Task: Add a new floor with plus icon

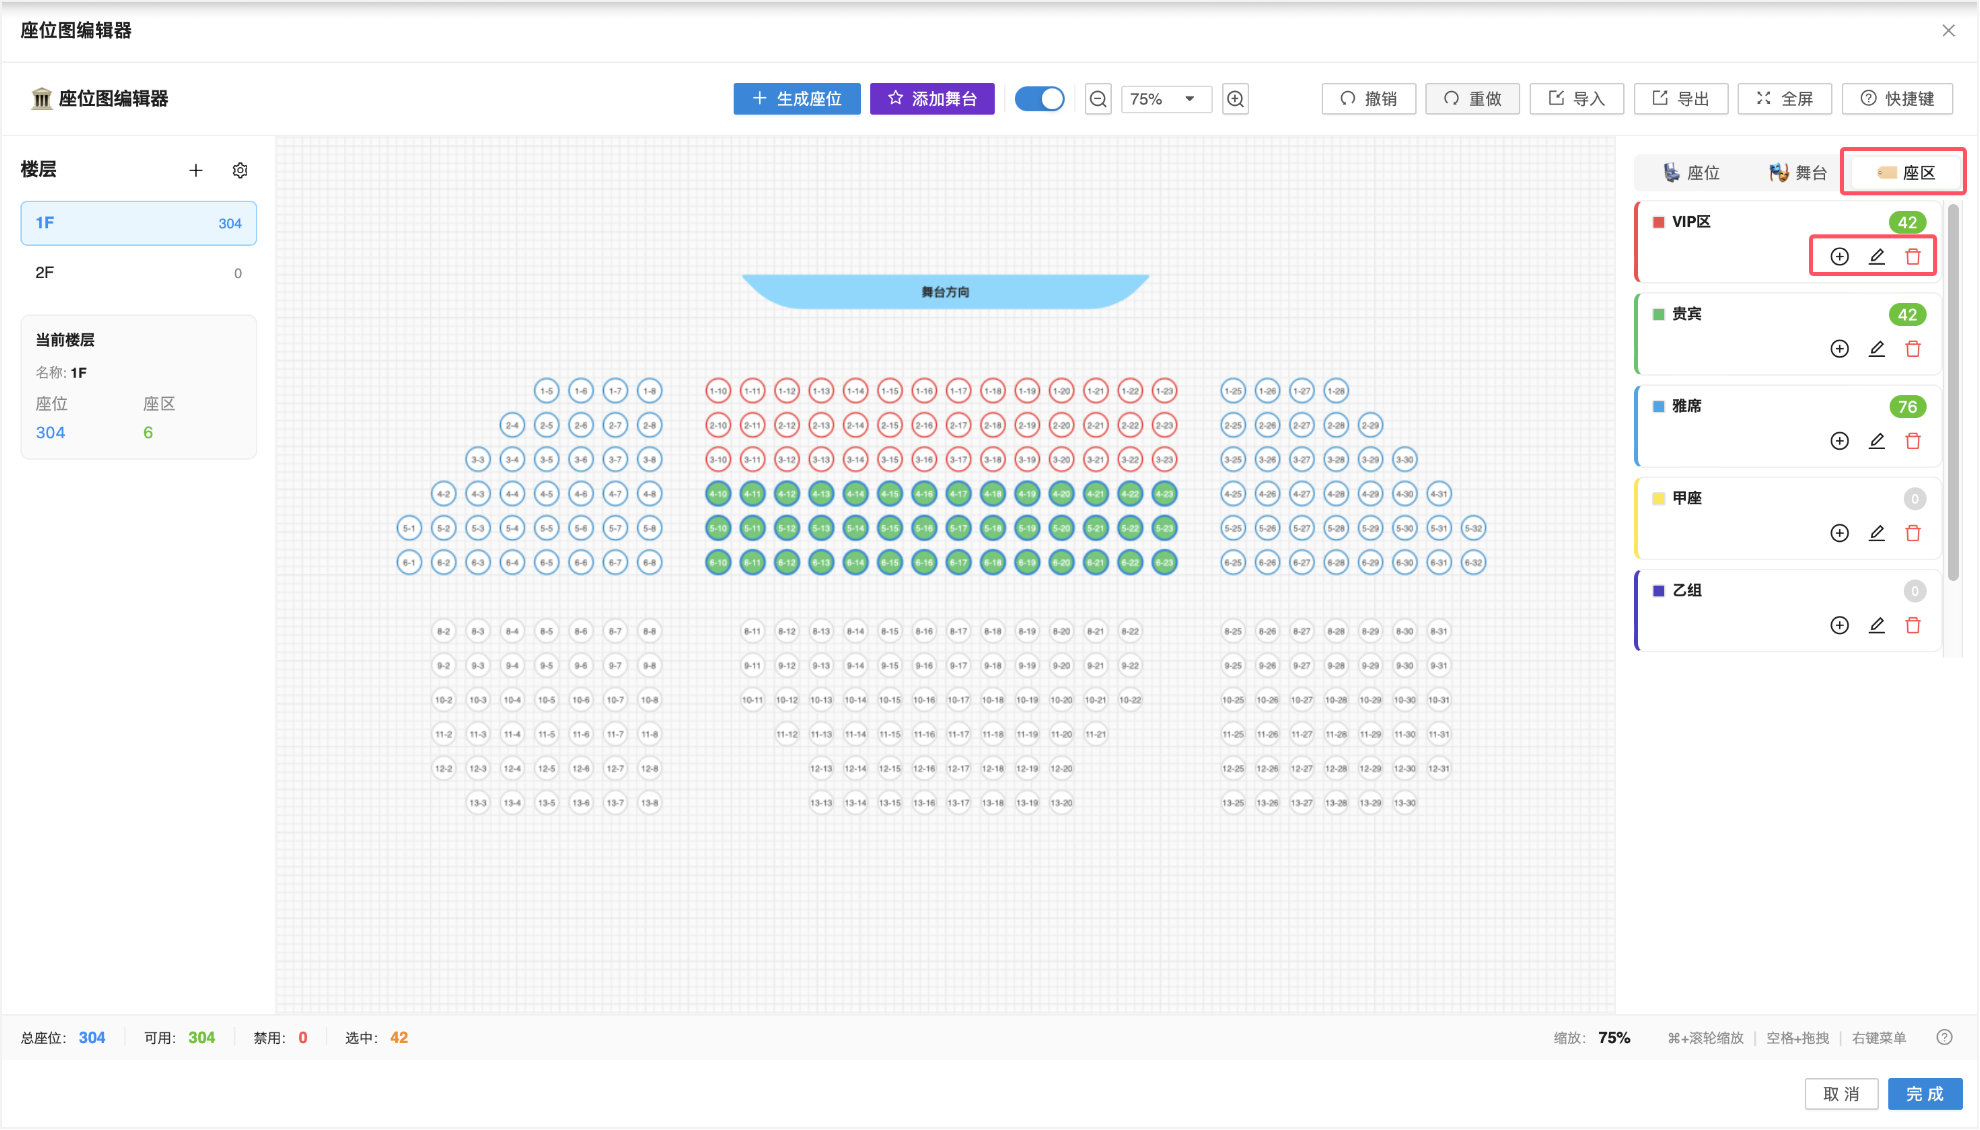Action: pos(196,170)
